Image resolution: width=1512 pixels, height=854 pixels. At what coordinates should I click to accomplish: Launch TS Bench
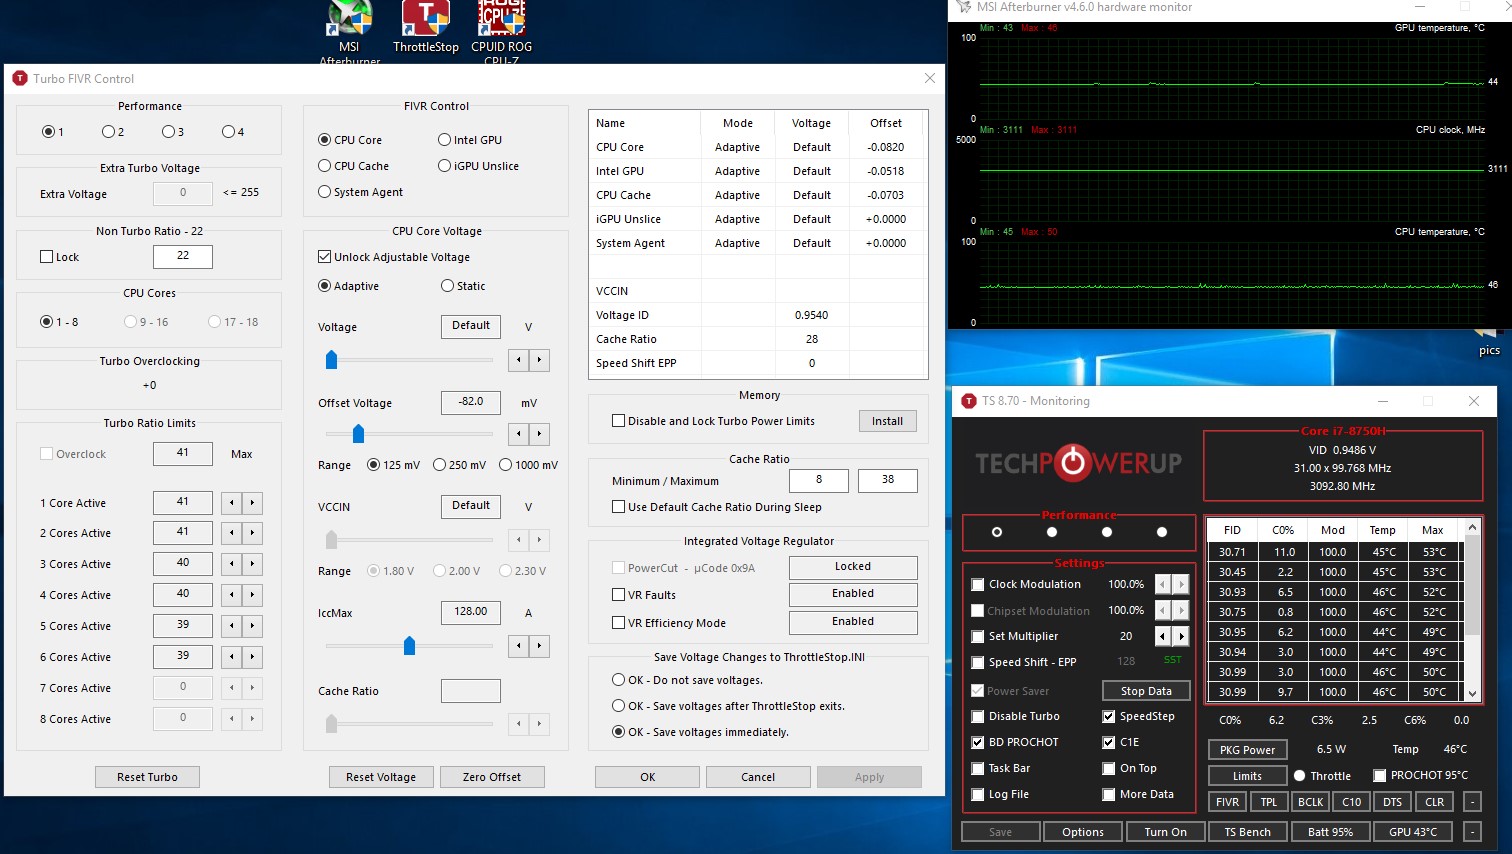point(1248,832)
